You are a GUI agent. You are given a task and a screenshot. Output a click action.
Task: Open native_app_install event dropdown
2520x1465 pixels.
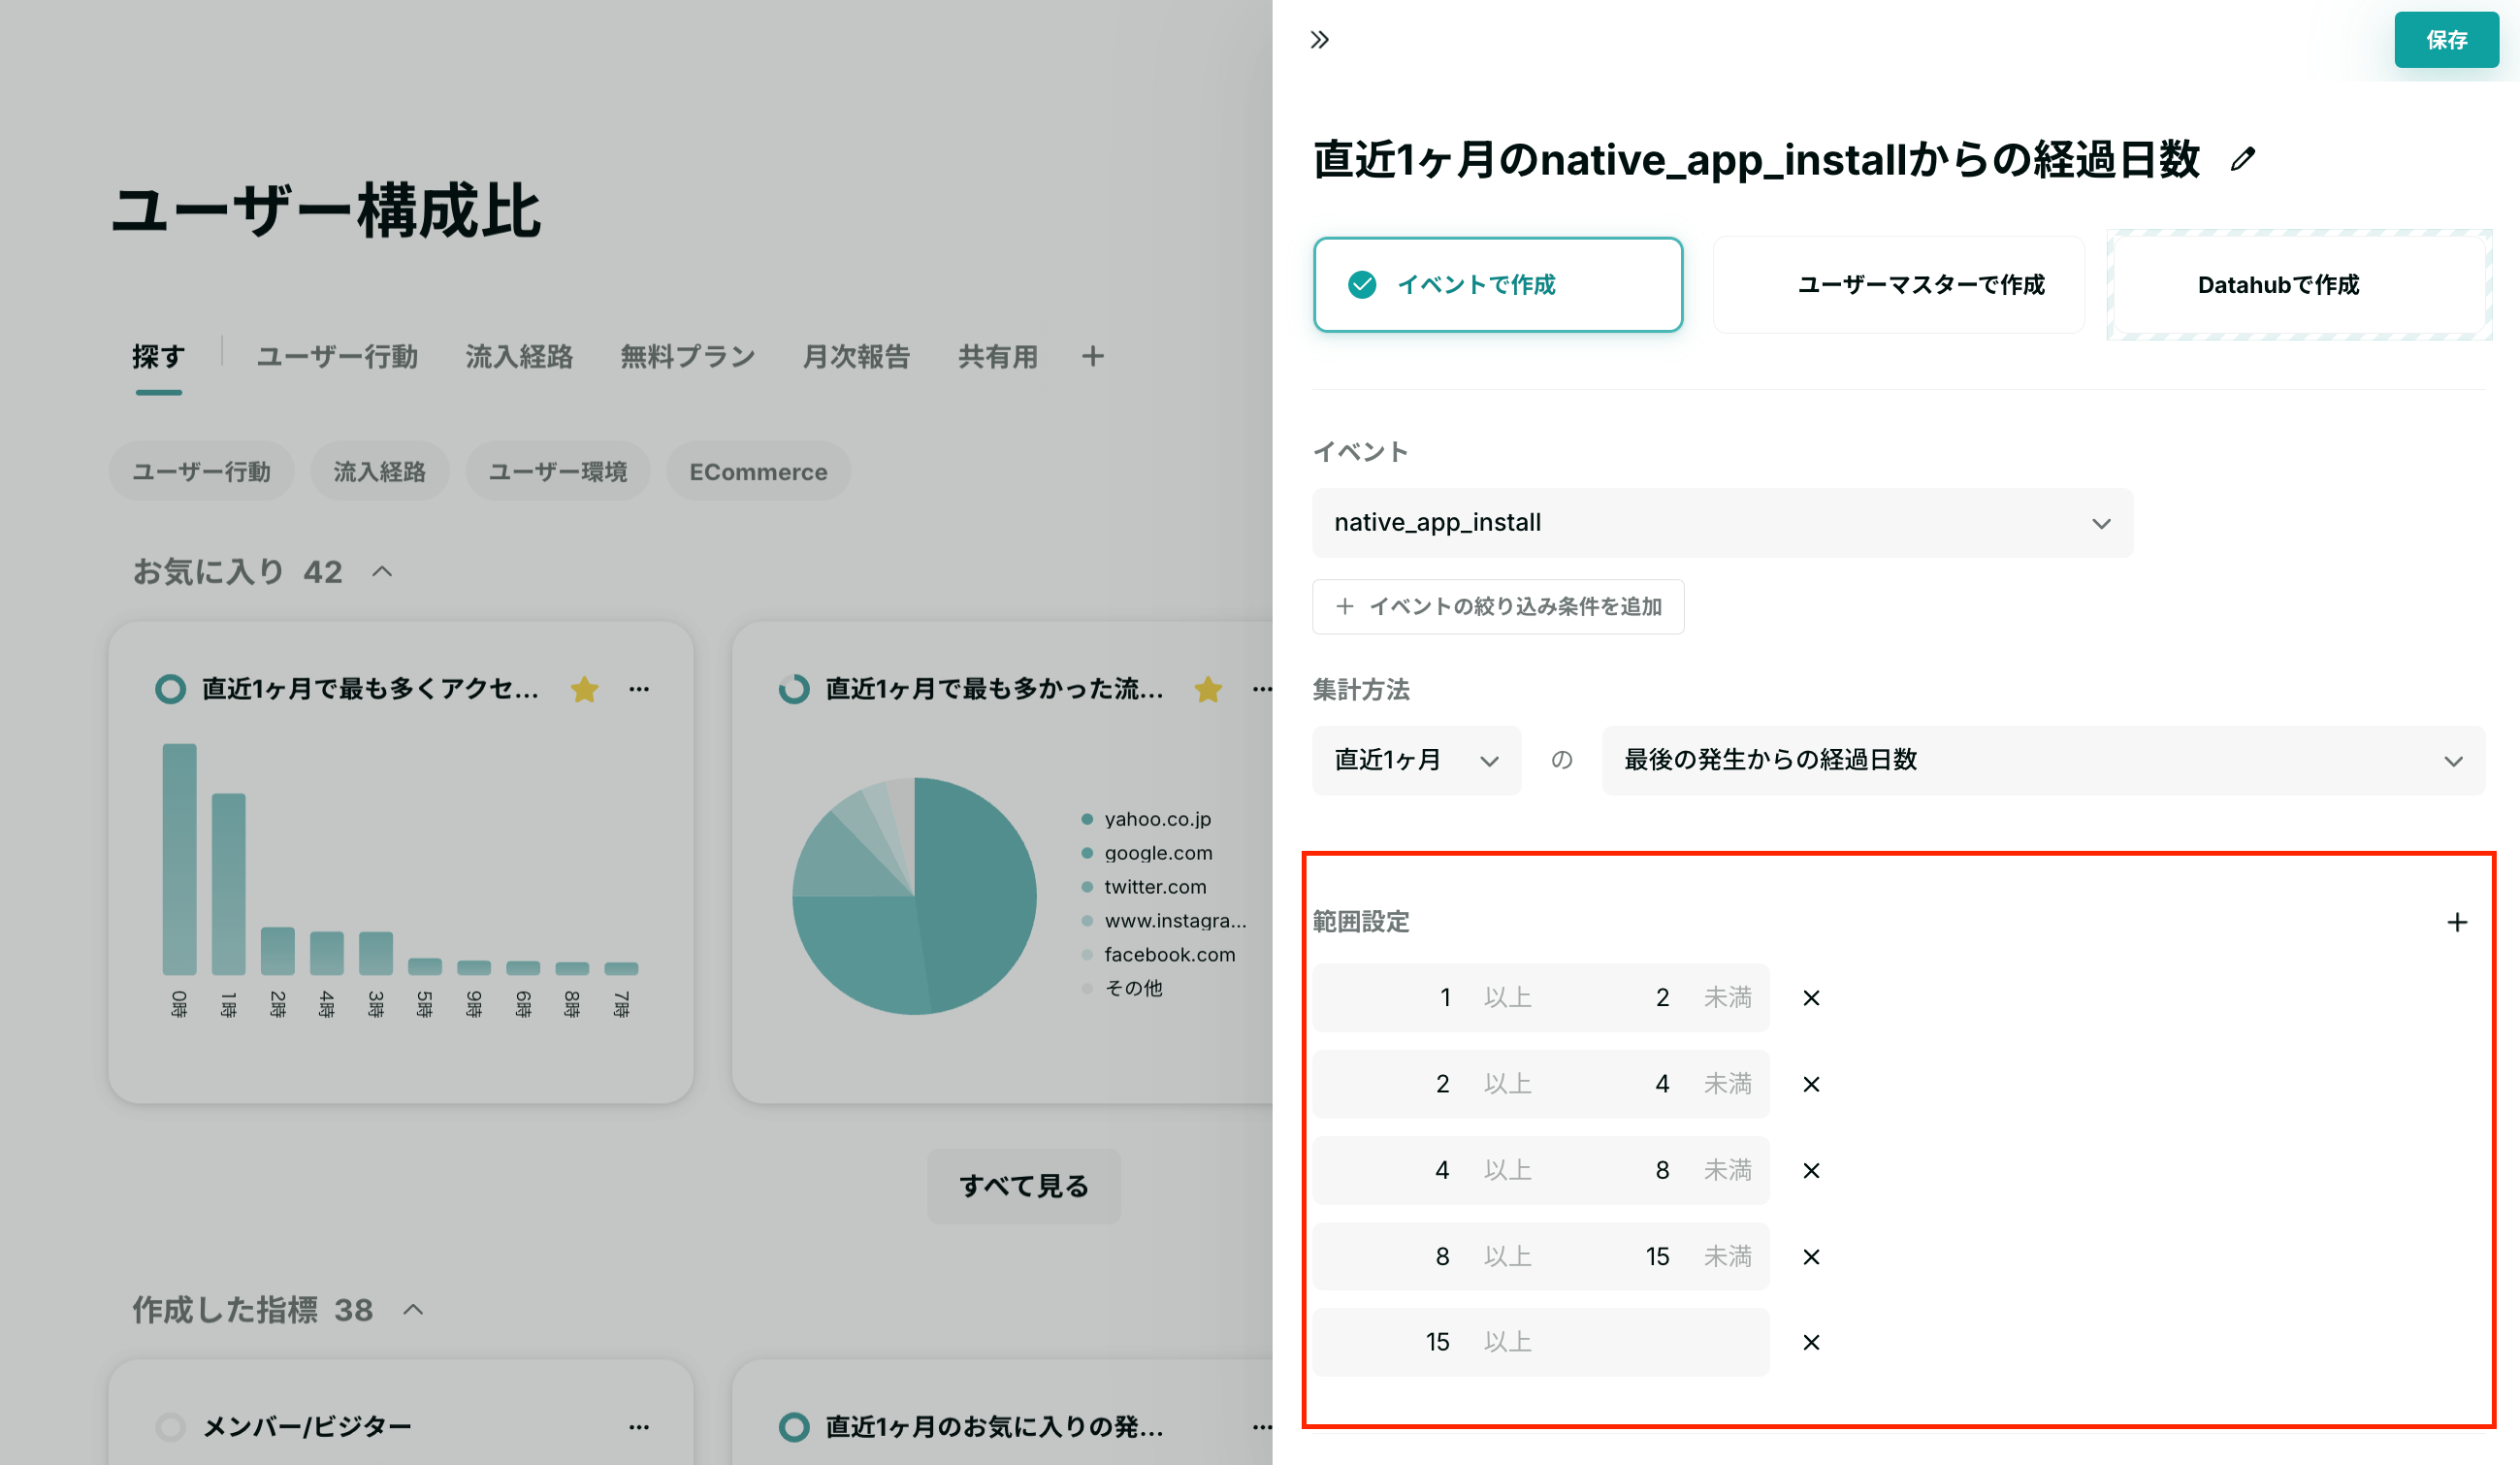point(1722,523)
